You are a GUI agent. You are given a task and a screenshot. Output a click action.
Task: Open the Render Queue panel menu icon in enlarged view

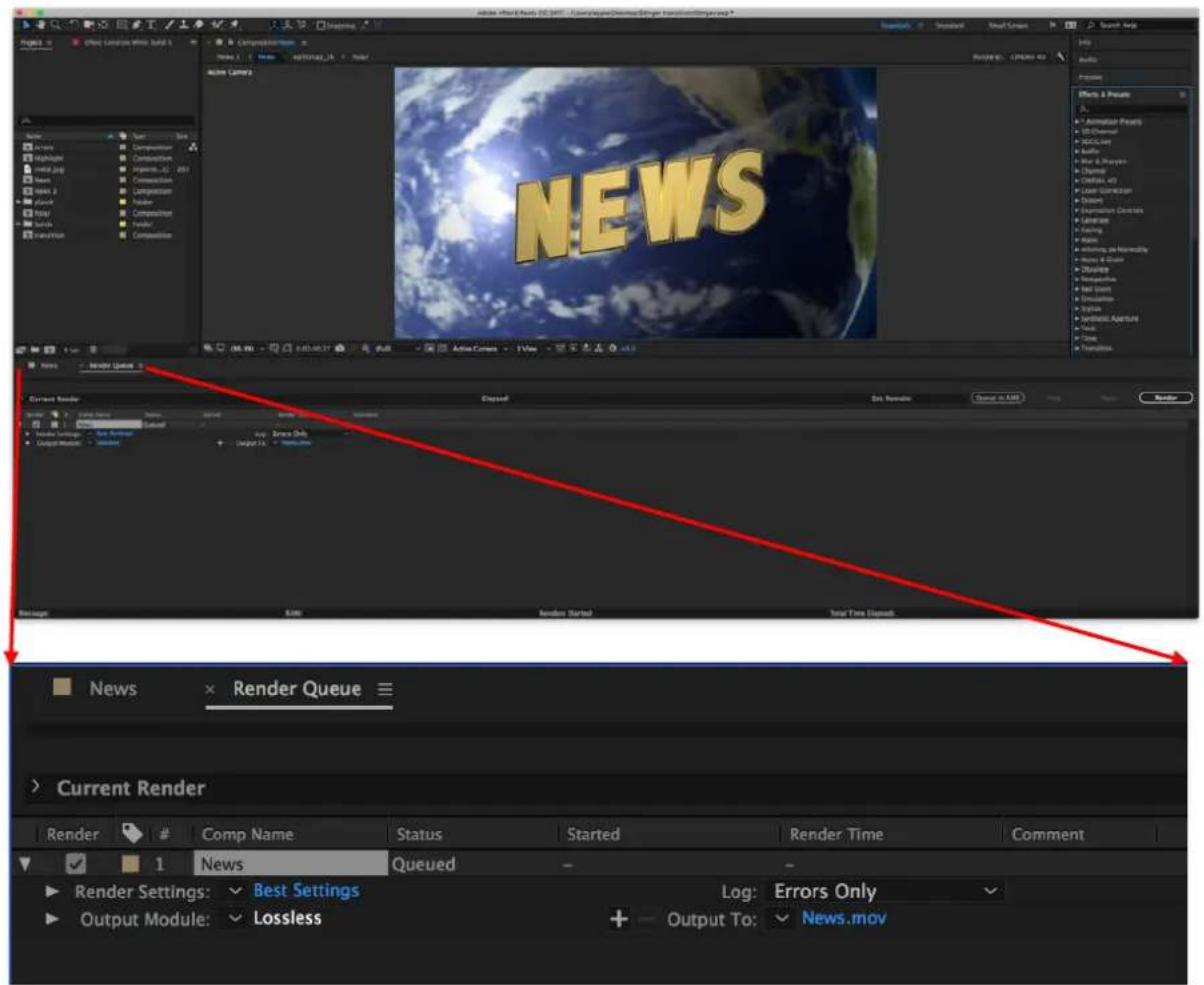pyautogui.click(x=385, y=690)
